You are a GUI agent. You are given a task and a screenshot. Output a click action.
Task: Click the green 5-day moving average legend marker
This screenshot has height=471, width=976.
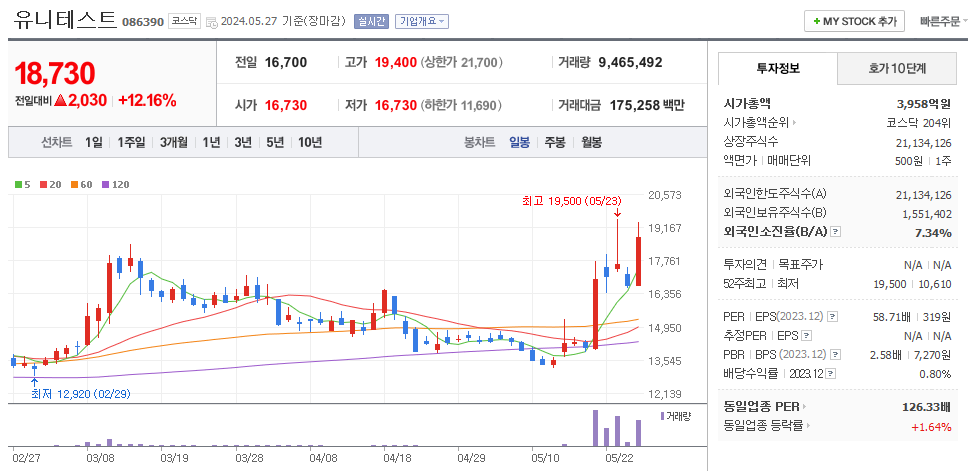click(19, 184)
